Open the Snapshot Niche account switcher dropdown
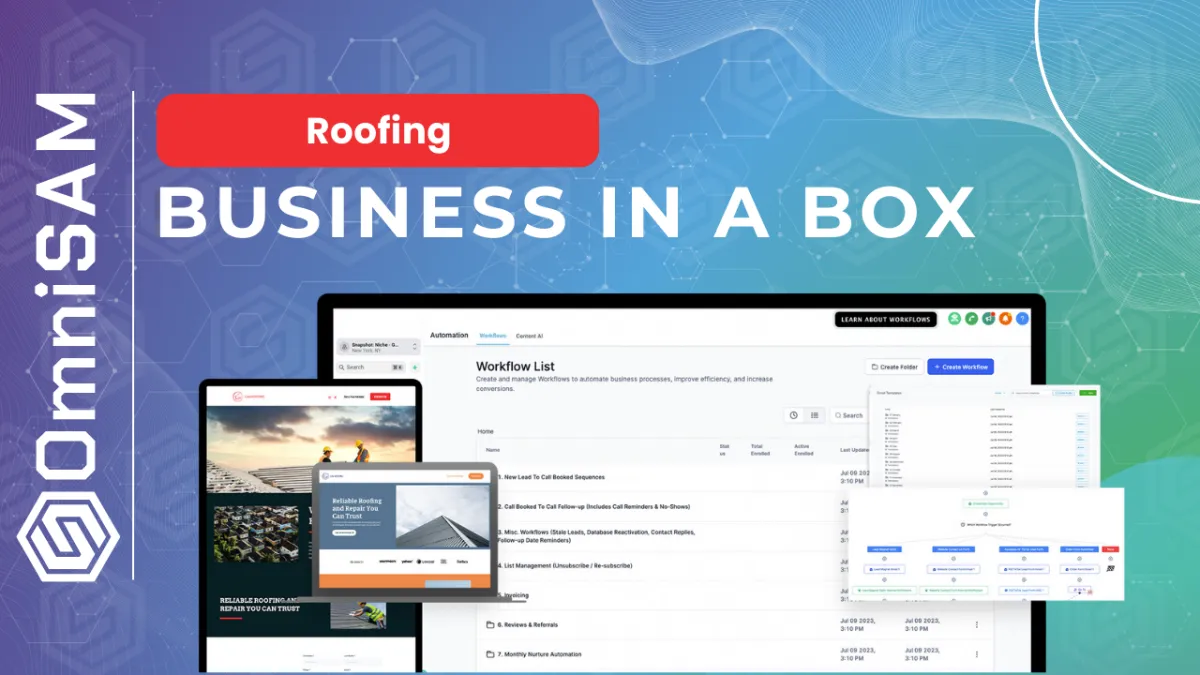The image size is (1200, 675). pyautogui.click(x=378, y=347)
